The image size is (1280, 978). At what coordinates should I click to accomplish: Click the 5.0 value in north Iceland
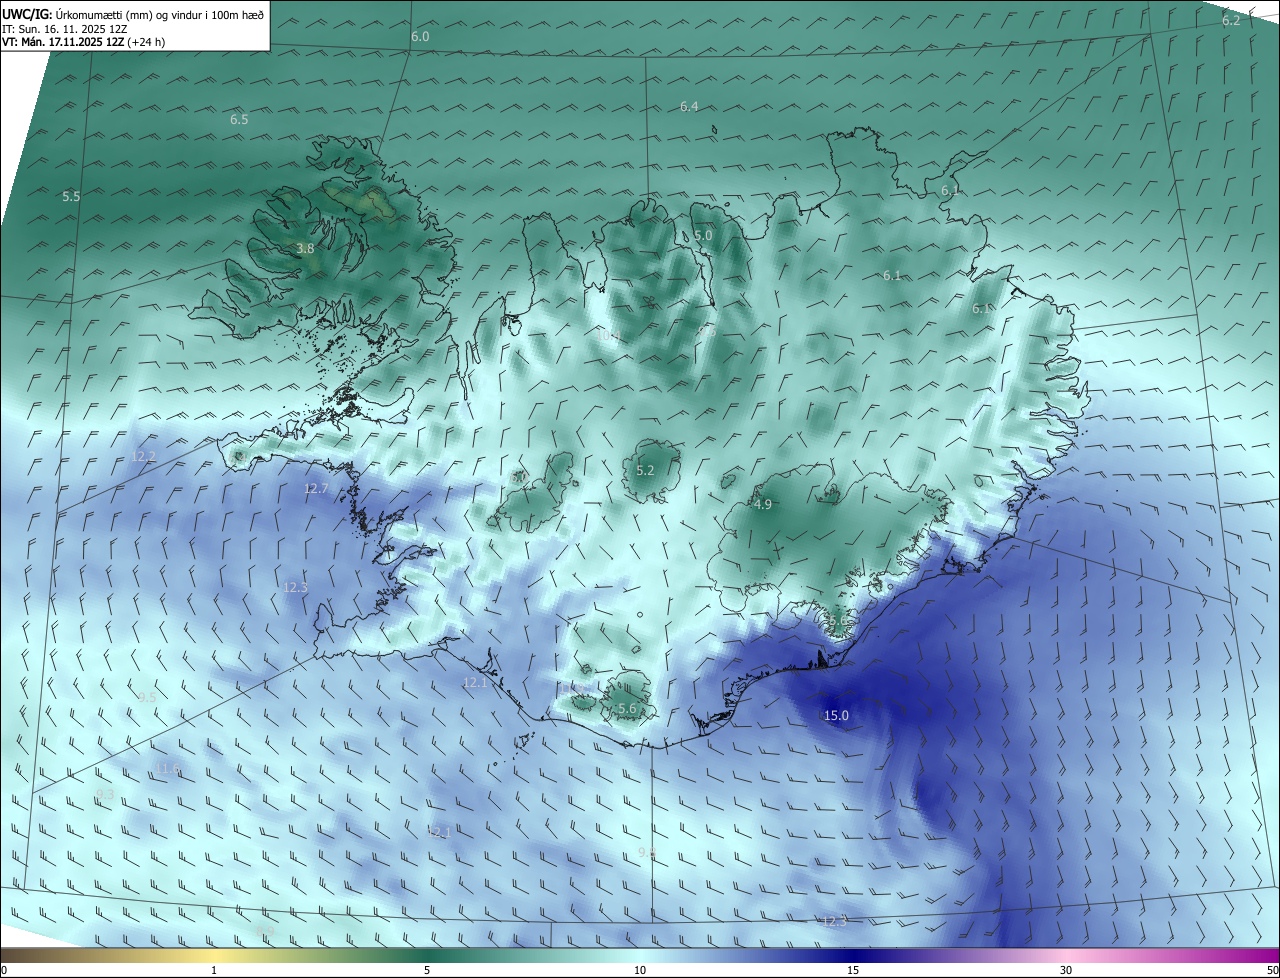coord(703,236)
